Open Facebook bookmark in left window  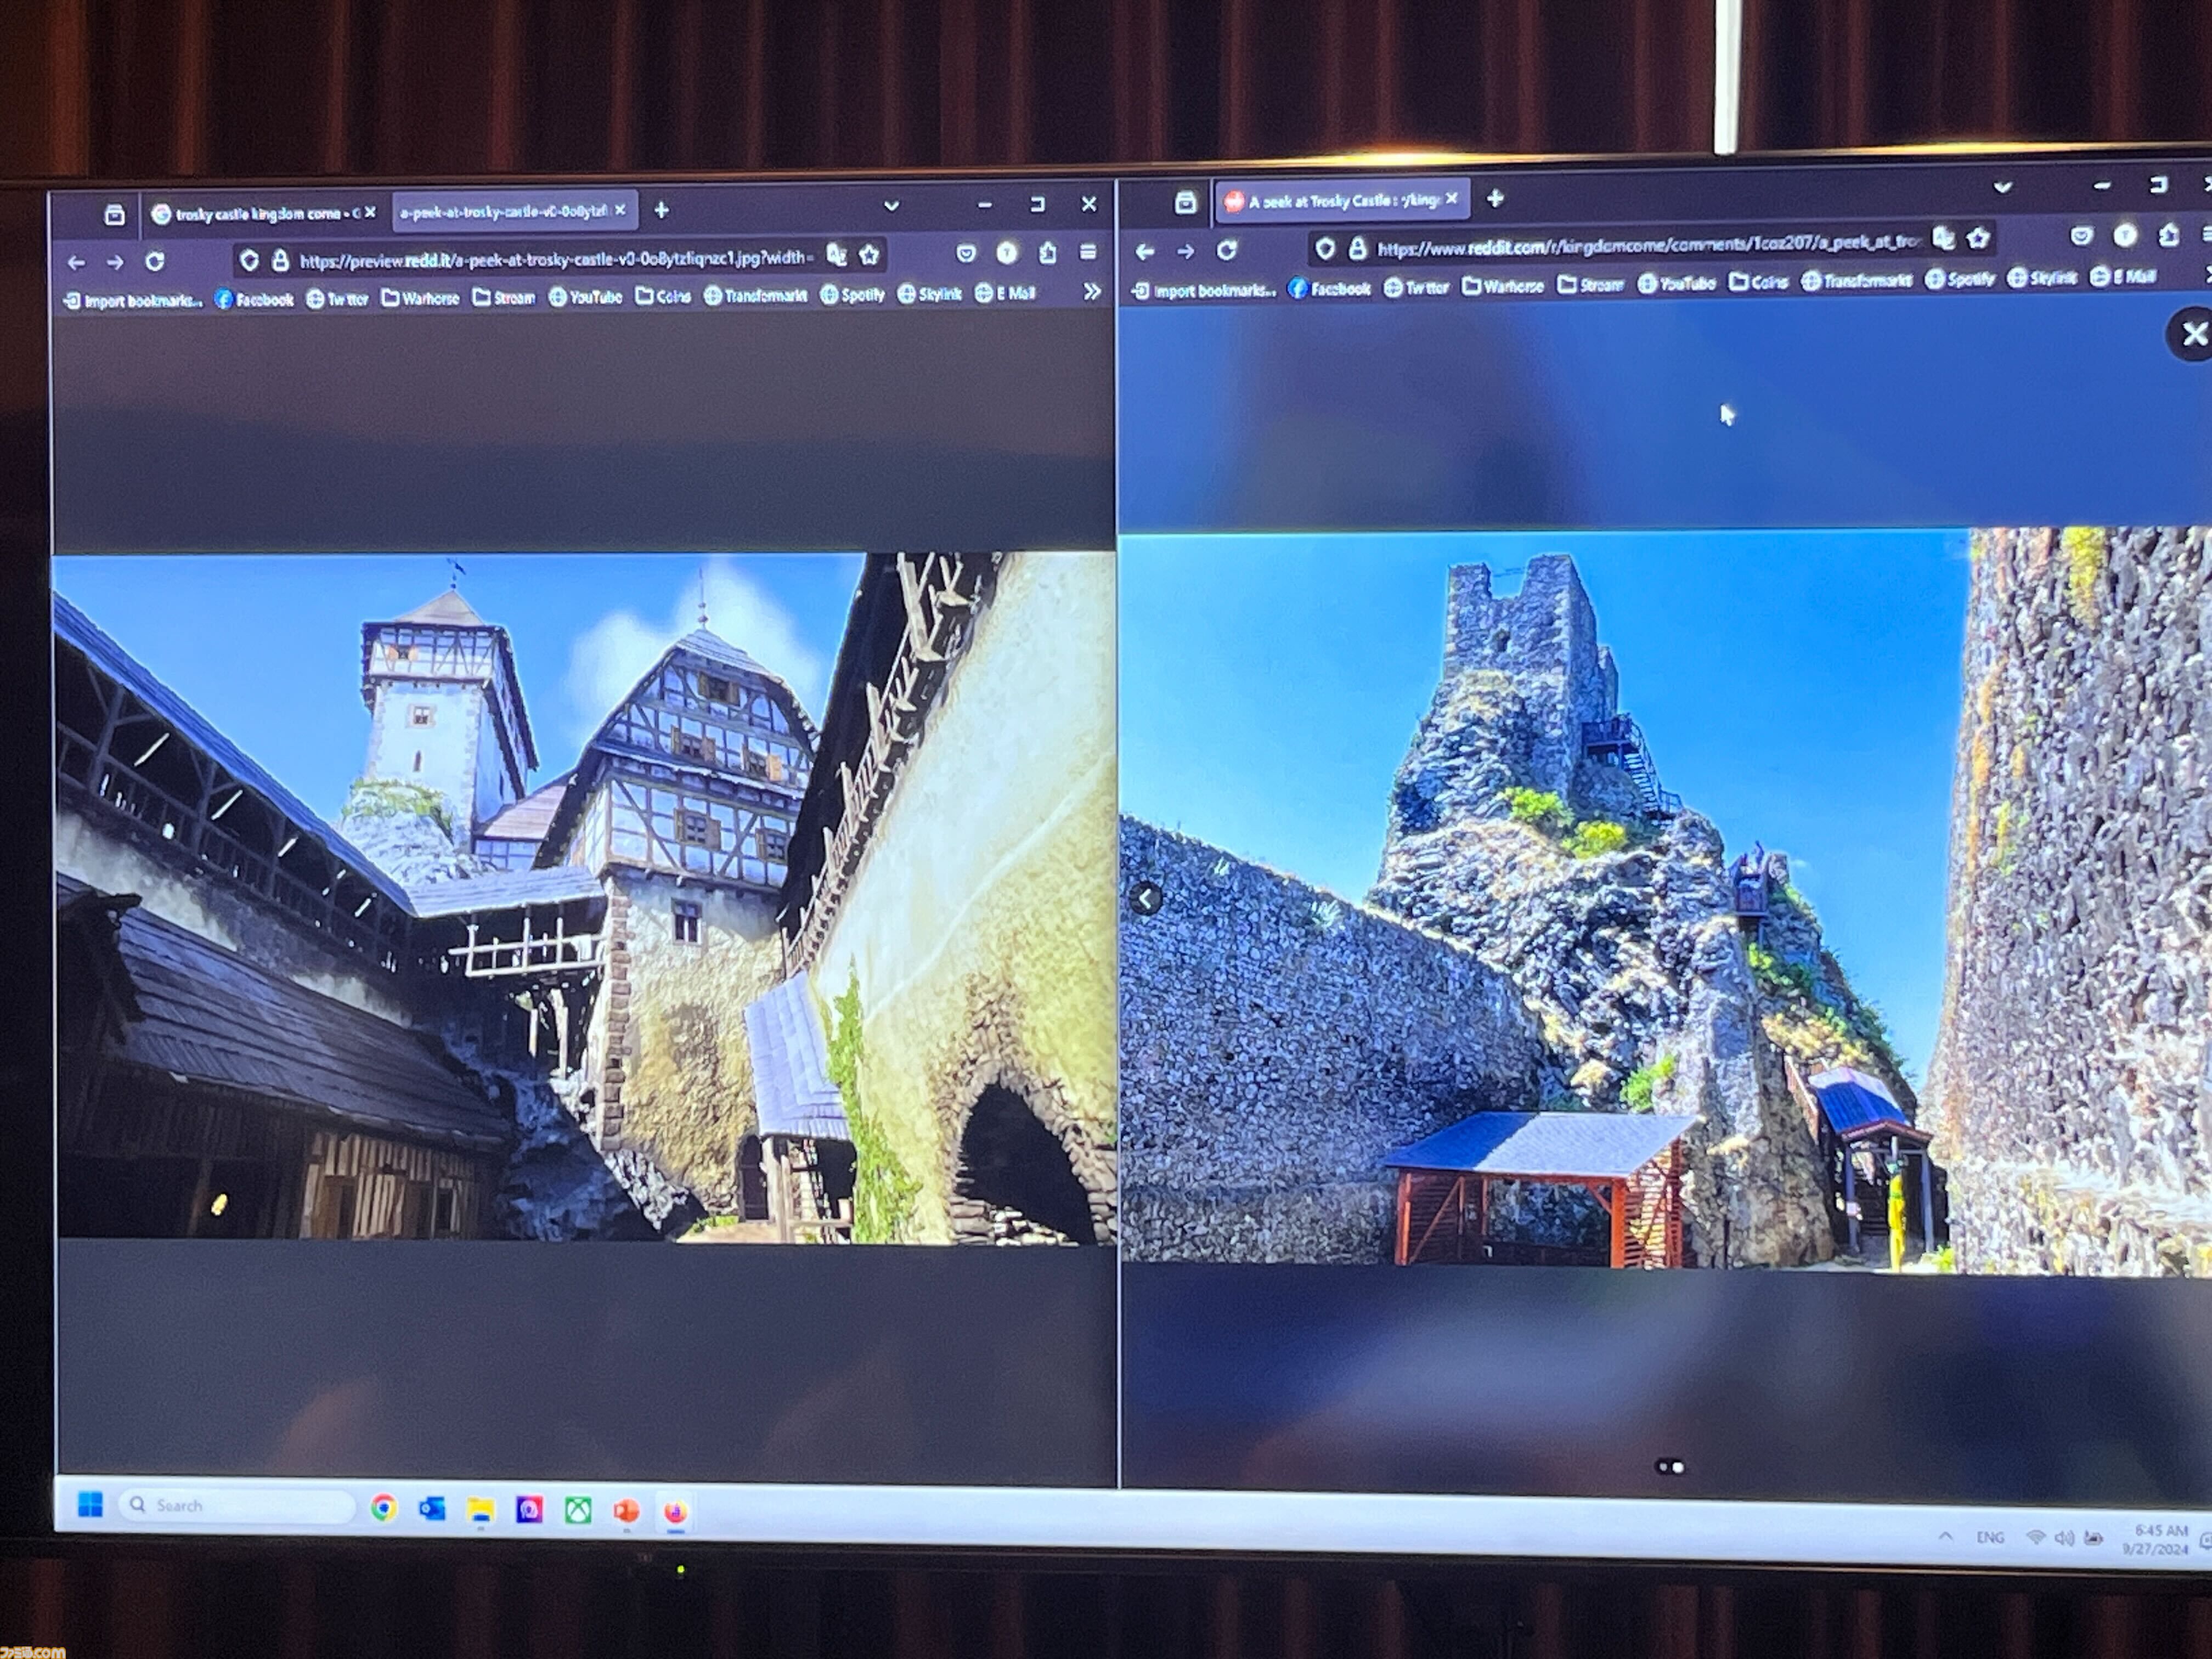254,299
